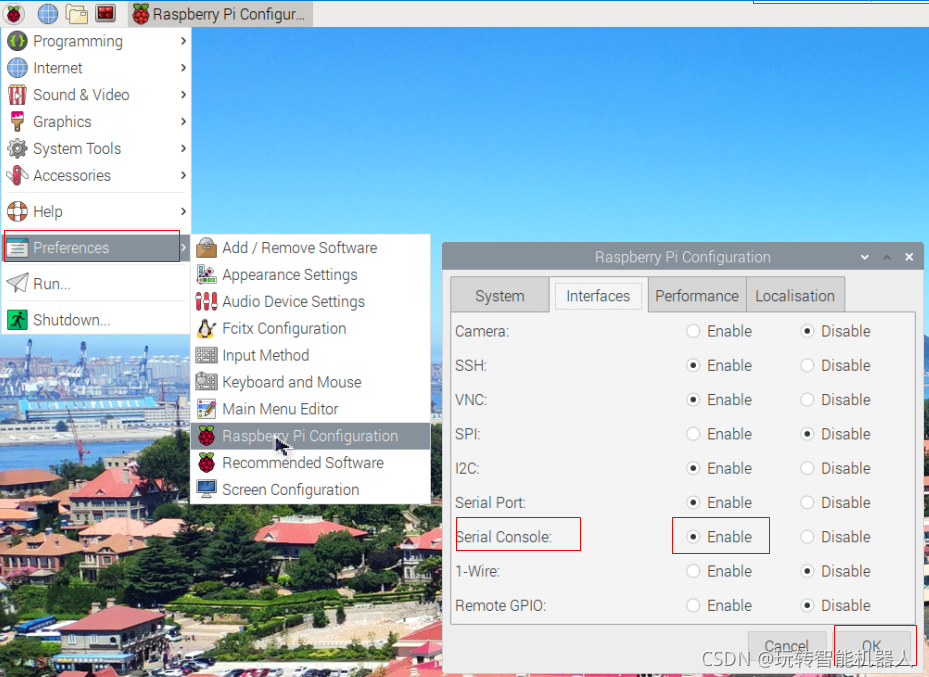Expand the Accessories submenu arrow
Viewport: 929px width, 677px height.
183,175
